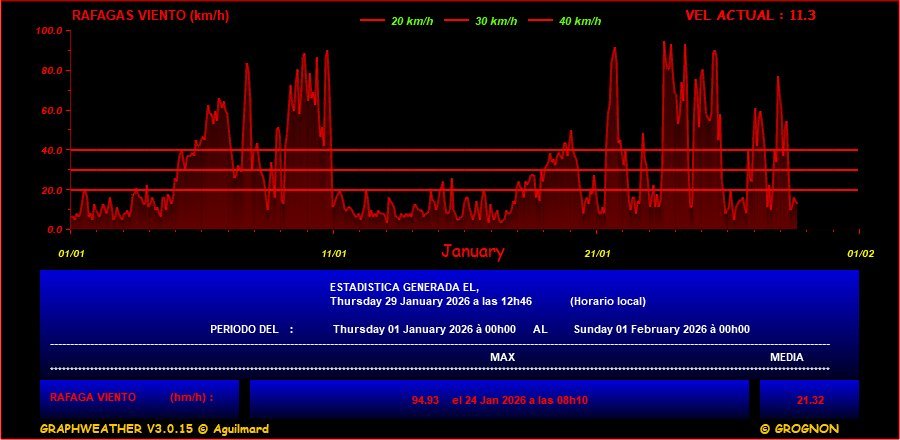
Task: Click the 40 km/h legend line swatch
Action: 540,21
